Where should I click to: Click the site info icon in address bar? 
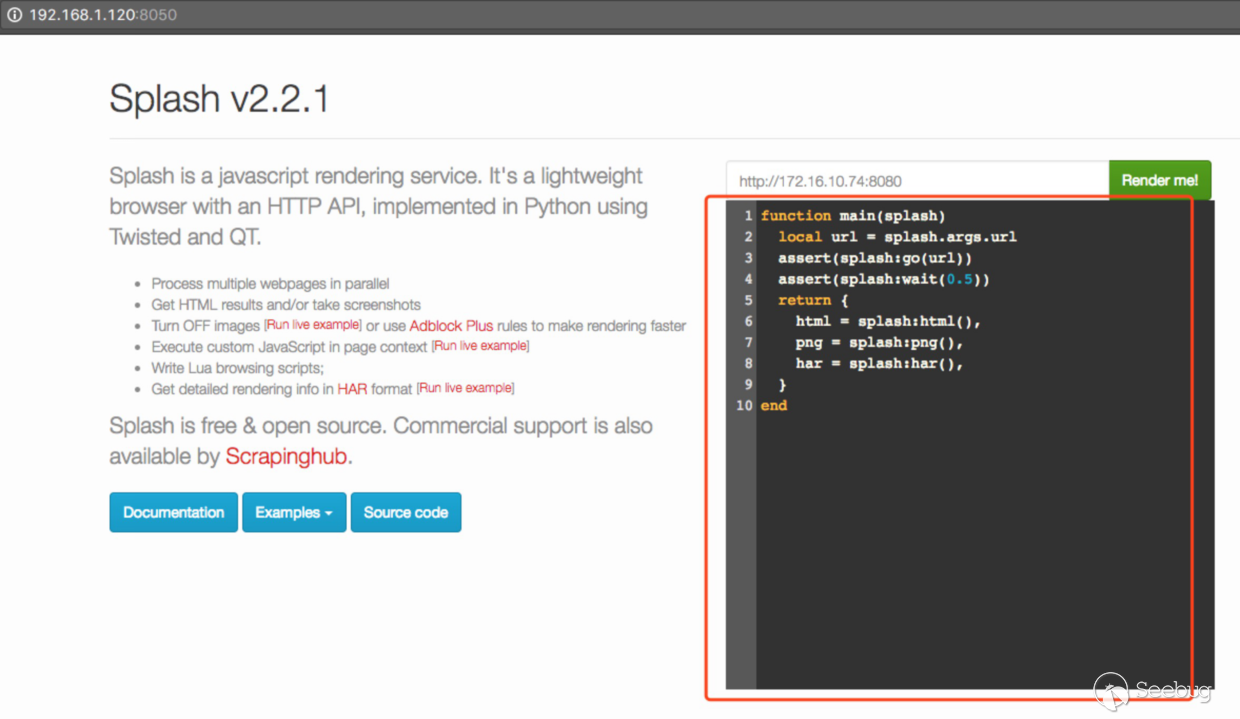pos(14,15)
